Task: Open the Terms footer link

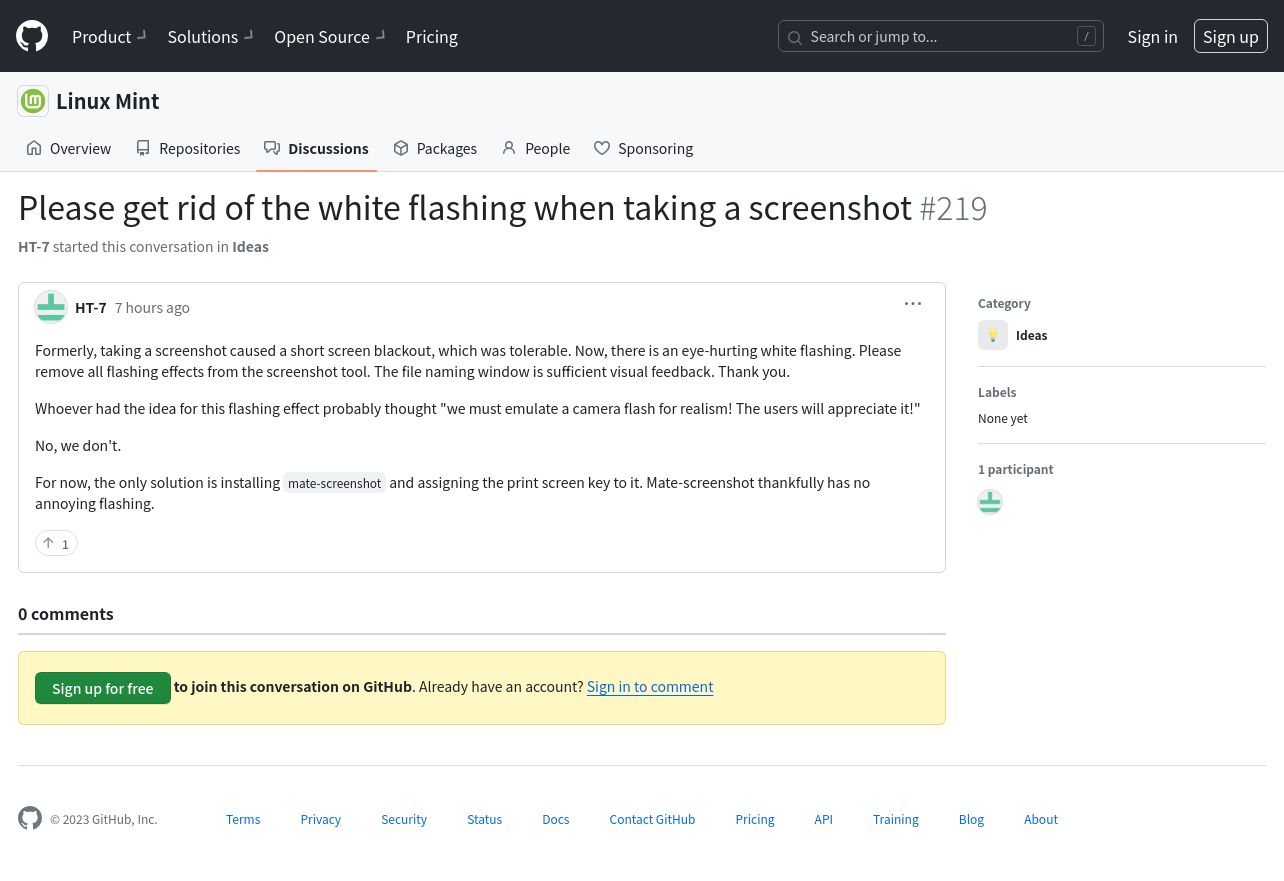Action: (243, 819)
